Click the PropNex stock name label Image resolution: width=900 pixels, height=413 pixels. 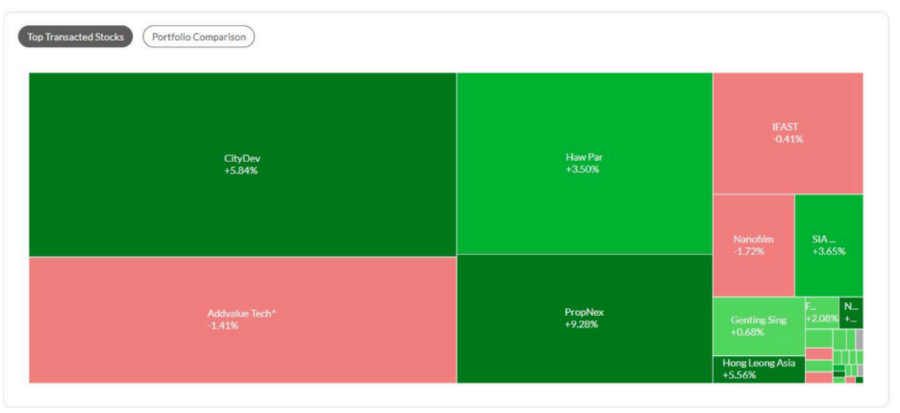click(584, 312)
